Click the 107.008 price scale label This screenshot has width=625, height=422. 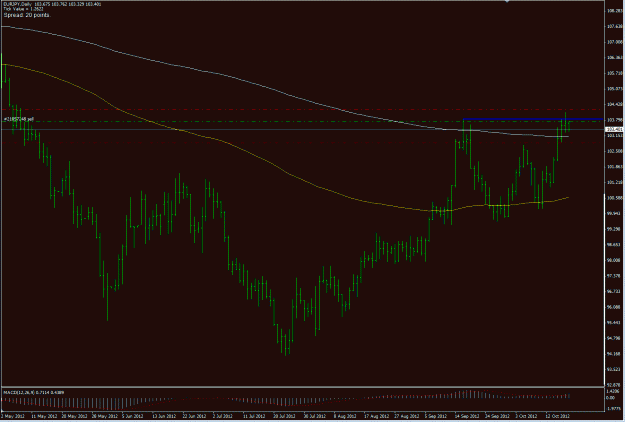coord(615,42)
